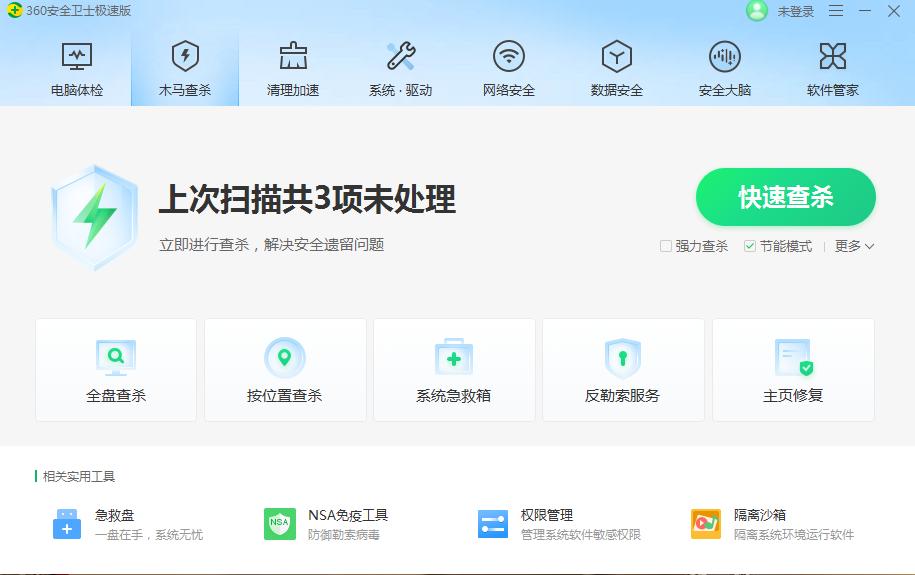
Task: Click the user avatar icon
Action: (x=757, y=11)
